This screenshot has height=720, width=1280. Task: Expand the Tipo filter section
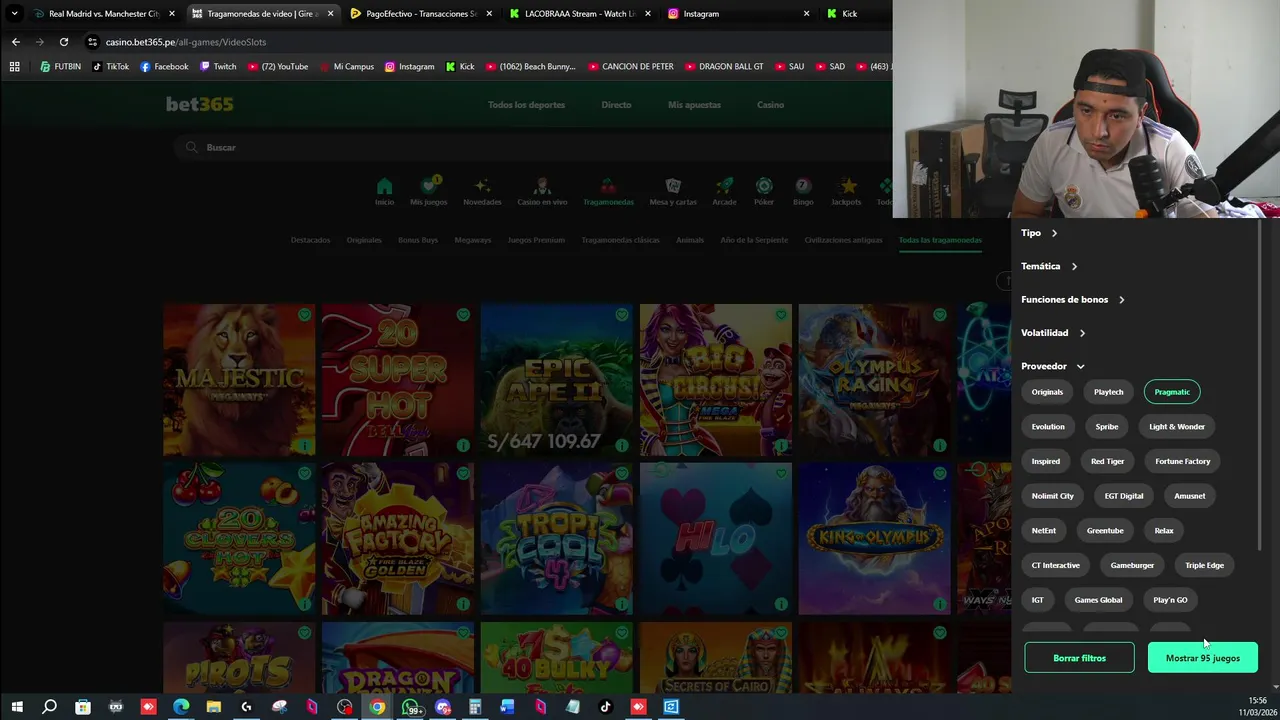click(x=1040, y=233)
